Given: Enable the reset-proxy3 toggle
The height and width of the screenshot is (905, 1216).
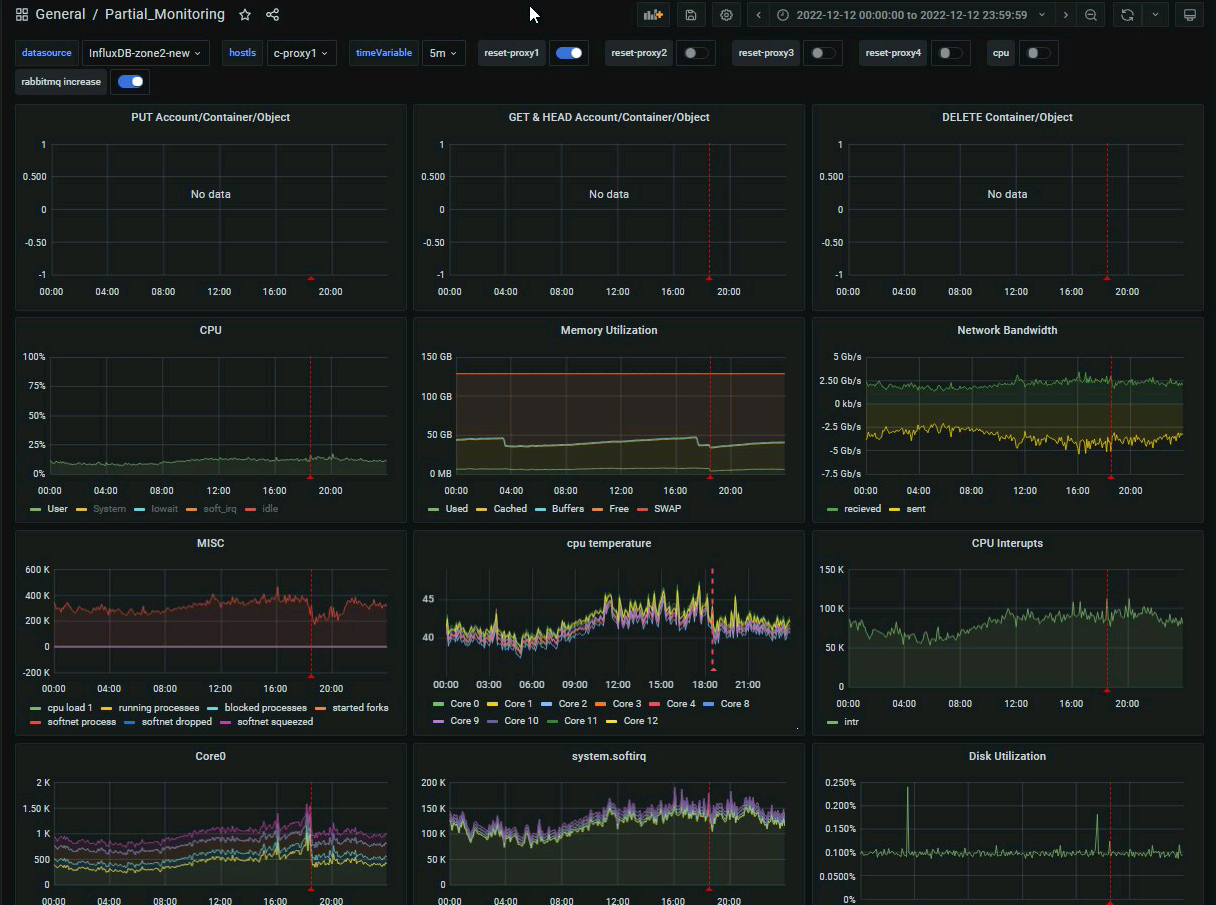Looking at the screenshot, I should point(822,53).
